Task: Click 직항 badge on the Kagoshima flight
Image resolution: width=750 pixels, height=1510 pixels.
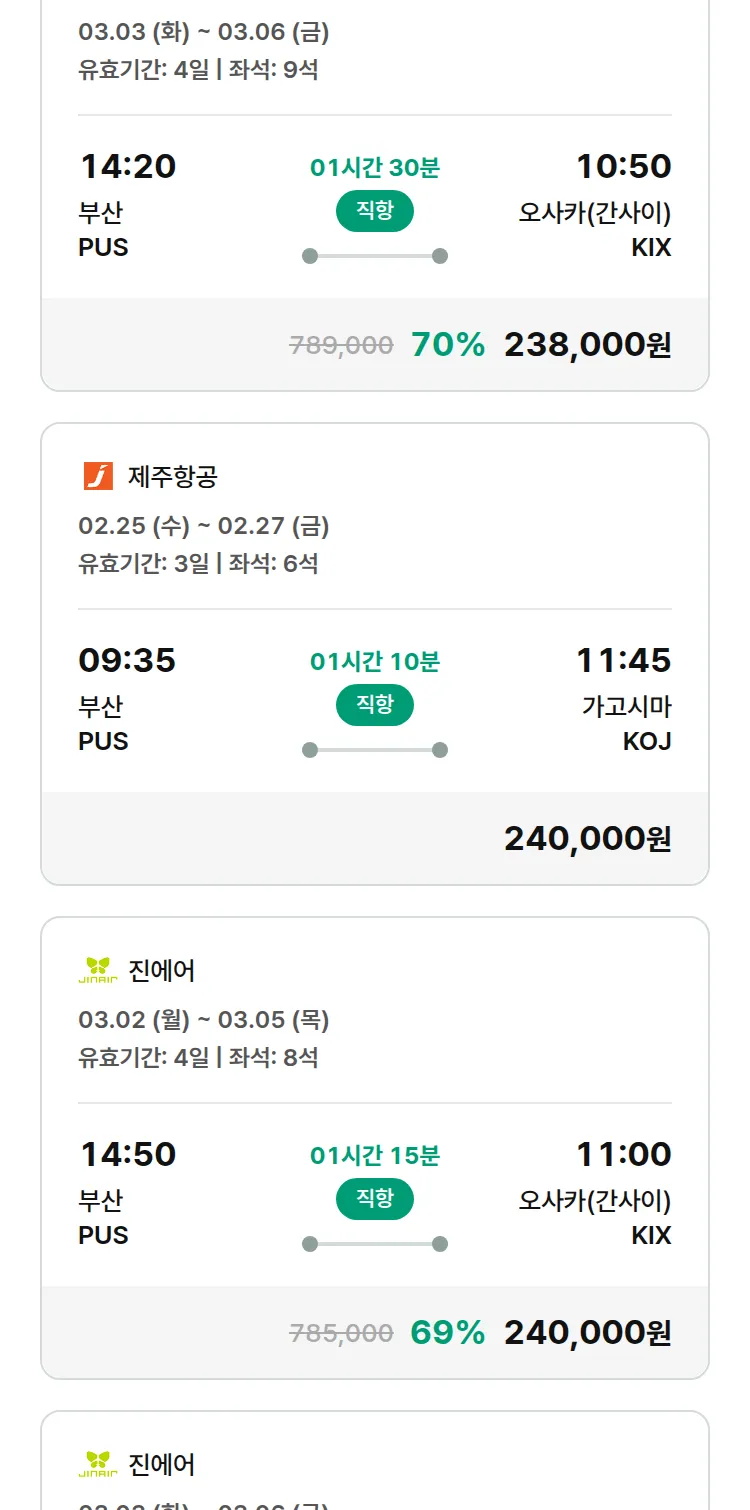Action: [374, 704]
